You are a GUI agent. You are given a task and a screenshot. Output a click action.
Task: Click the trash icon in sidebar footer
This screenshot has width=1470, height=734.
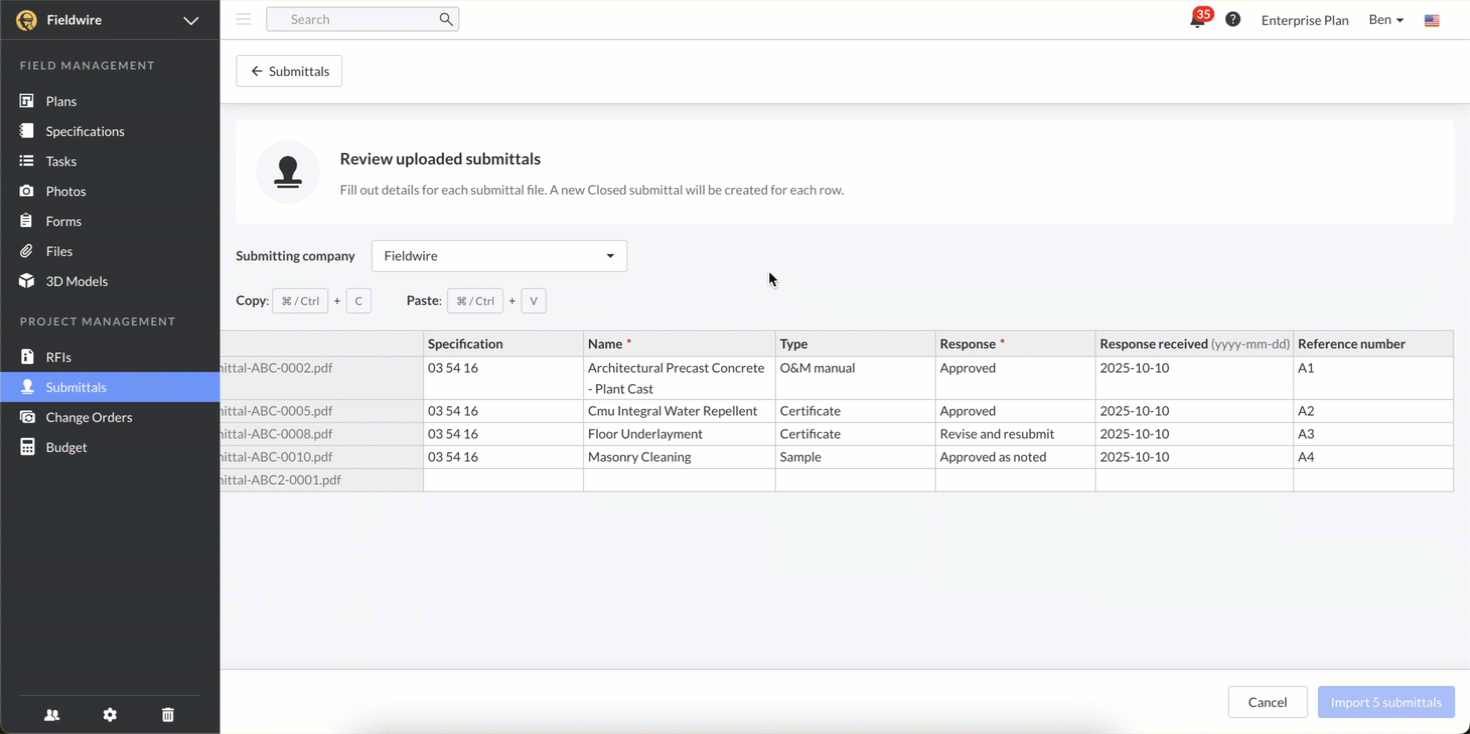point(168,715)
